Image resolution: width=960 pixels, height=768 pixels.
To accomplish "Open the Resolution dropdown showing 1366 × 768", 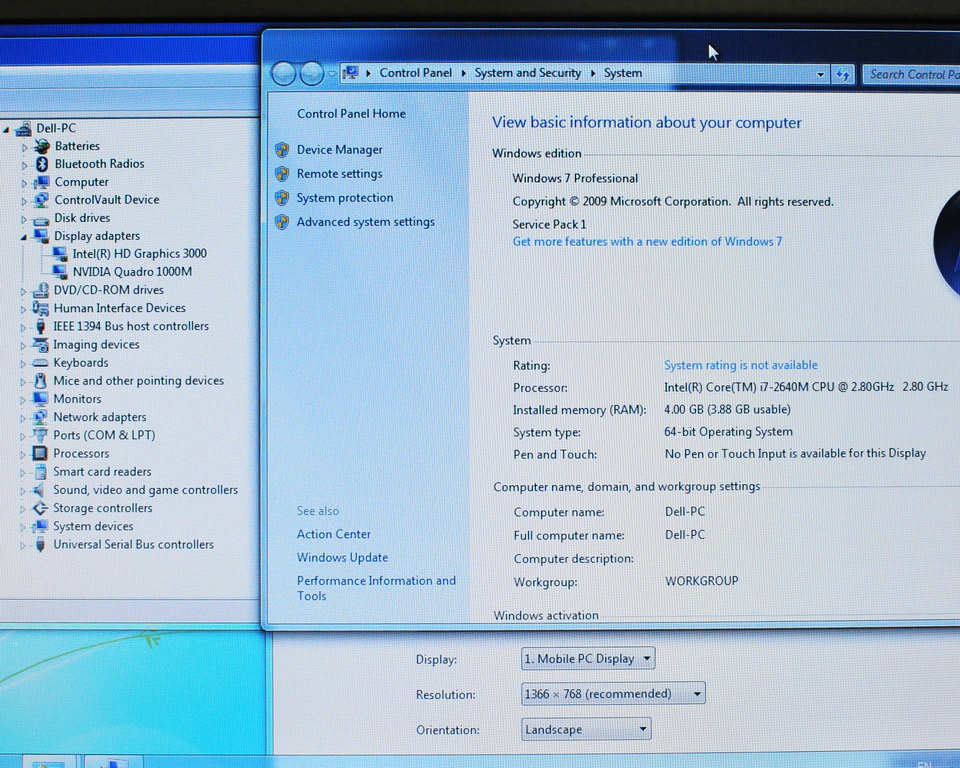I will [x=613, y=693].
